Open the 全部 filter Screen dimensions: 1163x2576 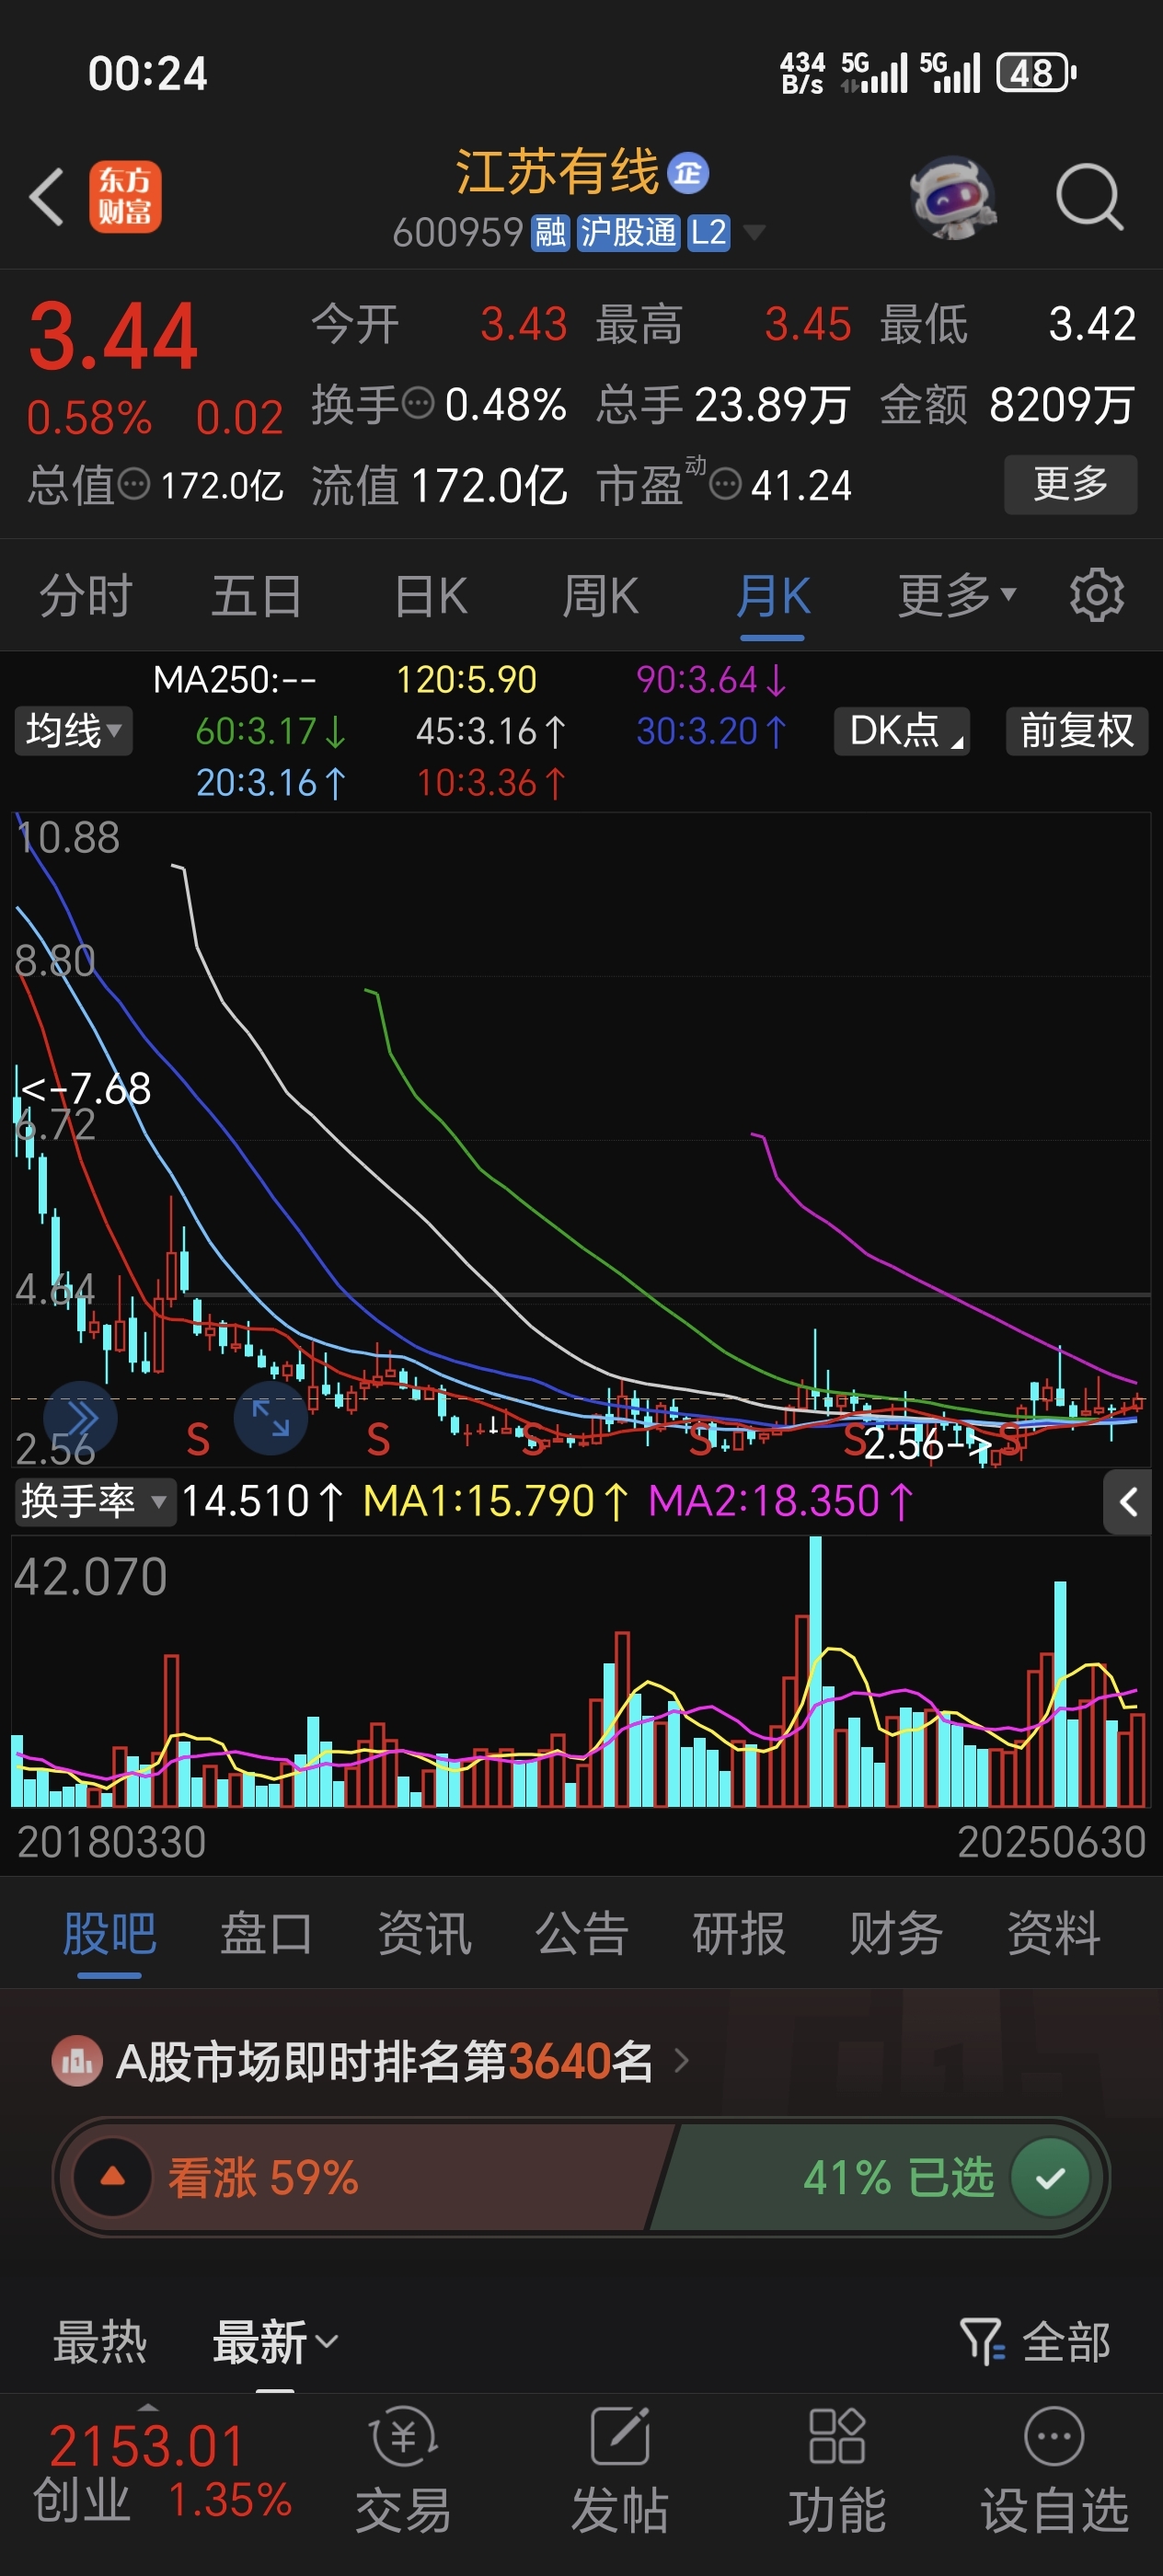(x=1034, y=2342)
